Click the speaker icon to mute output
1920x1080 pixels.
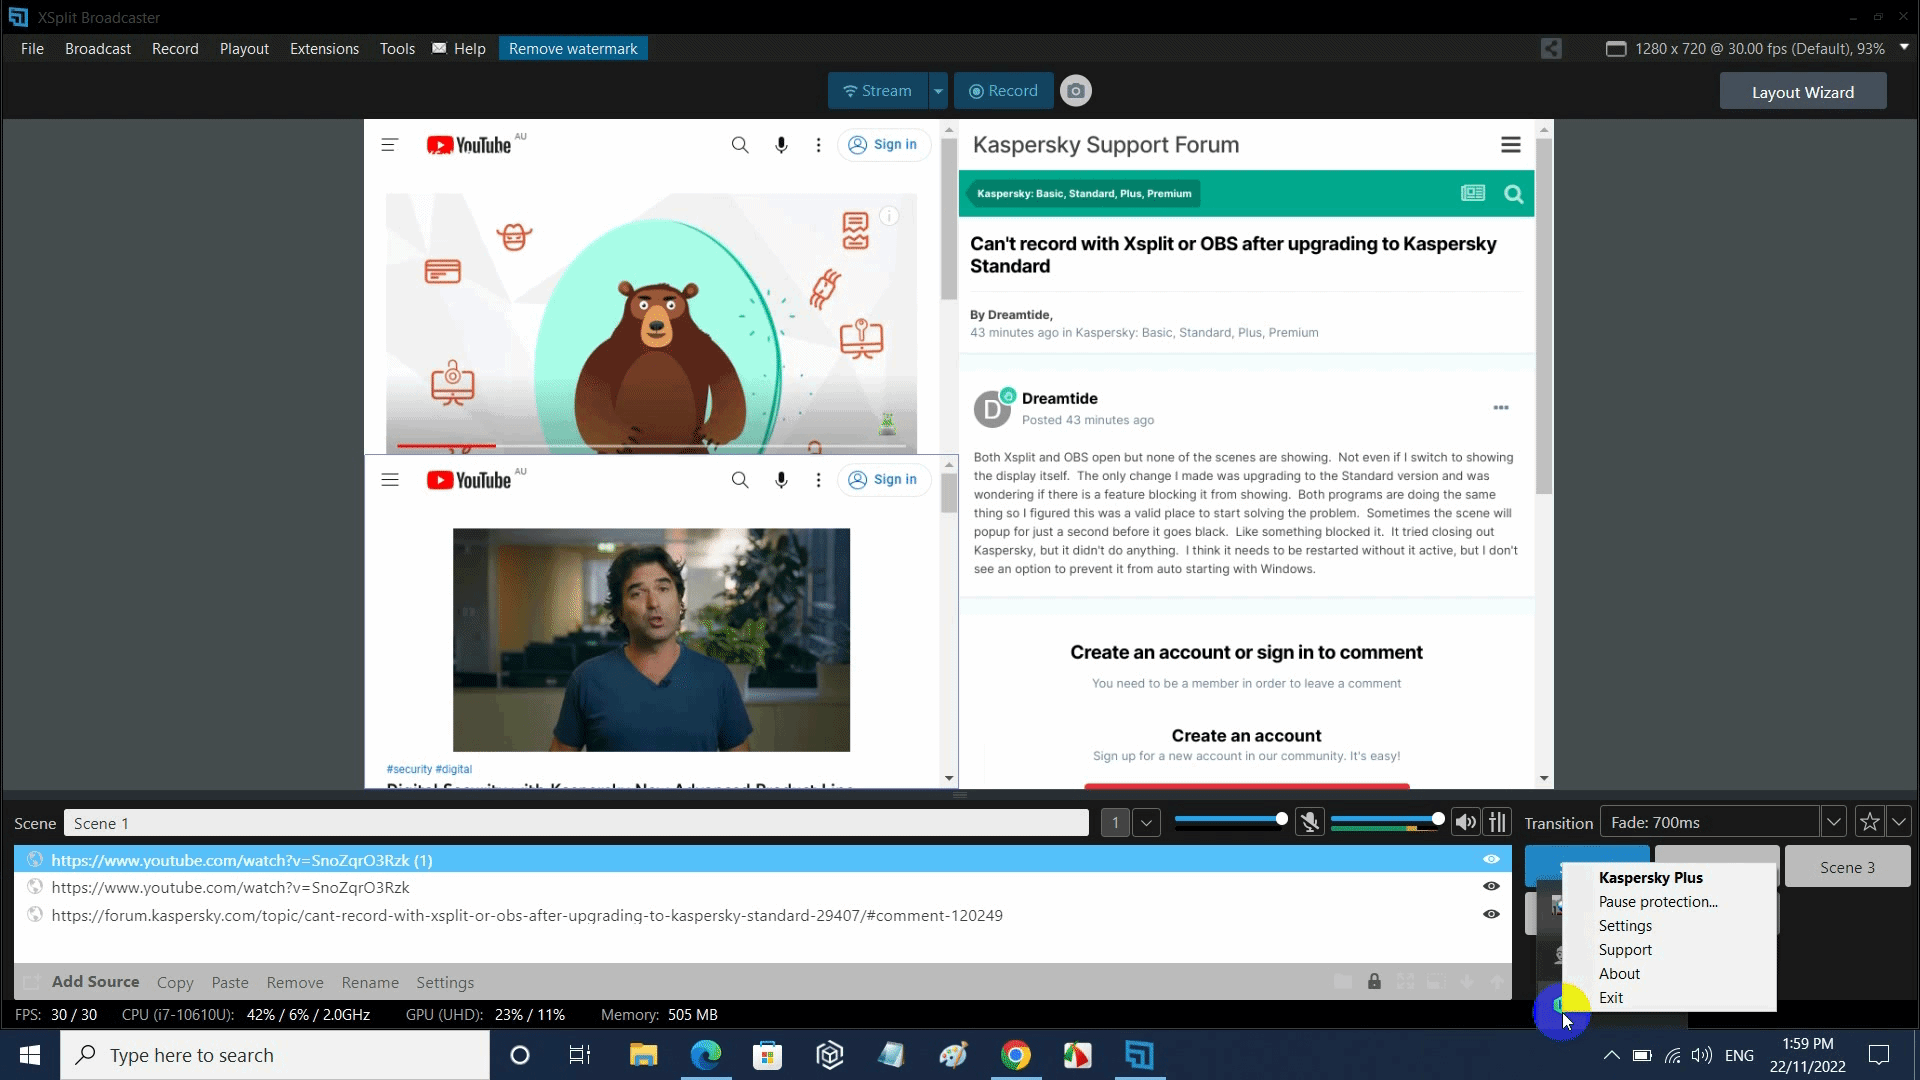1465,822
